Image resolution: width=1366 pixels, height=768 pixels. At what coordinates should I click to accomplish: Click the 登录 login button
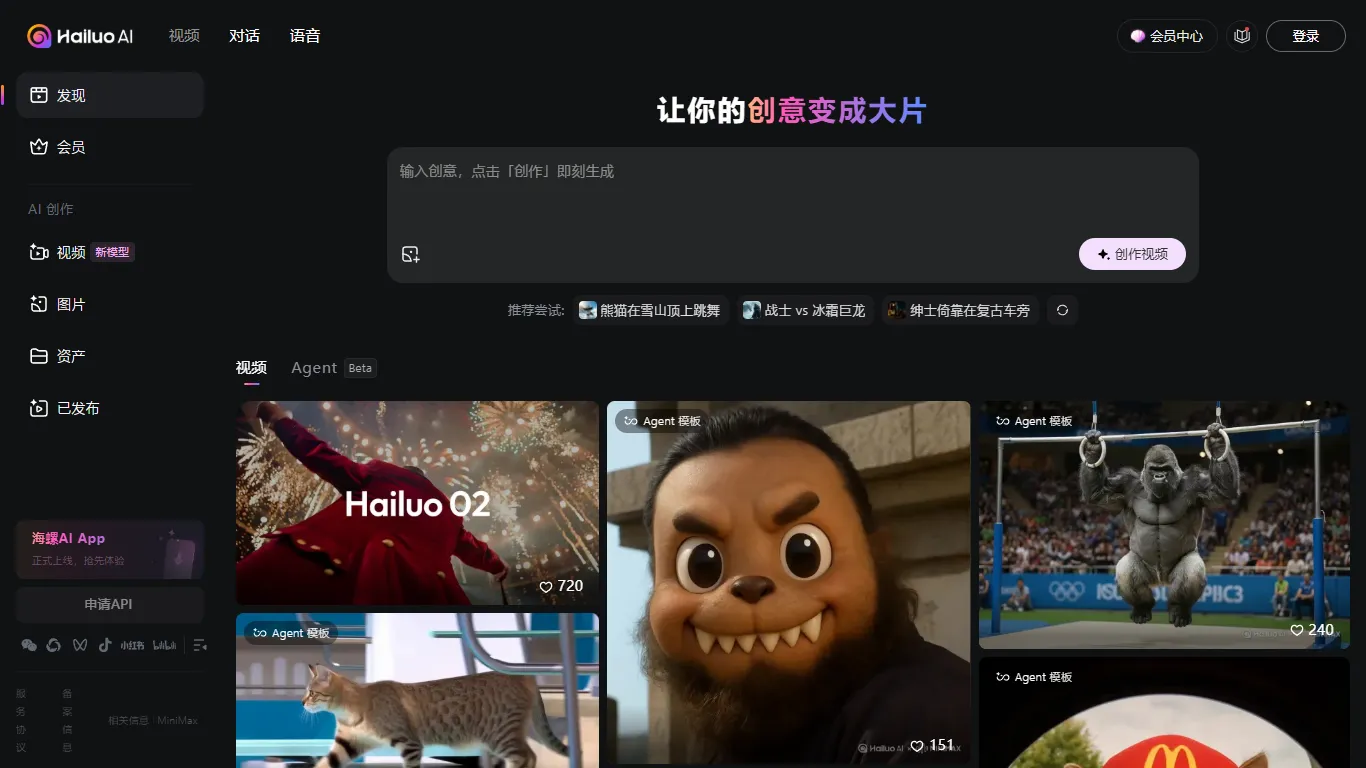click(1305, 35)
